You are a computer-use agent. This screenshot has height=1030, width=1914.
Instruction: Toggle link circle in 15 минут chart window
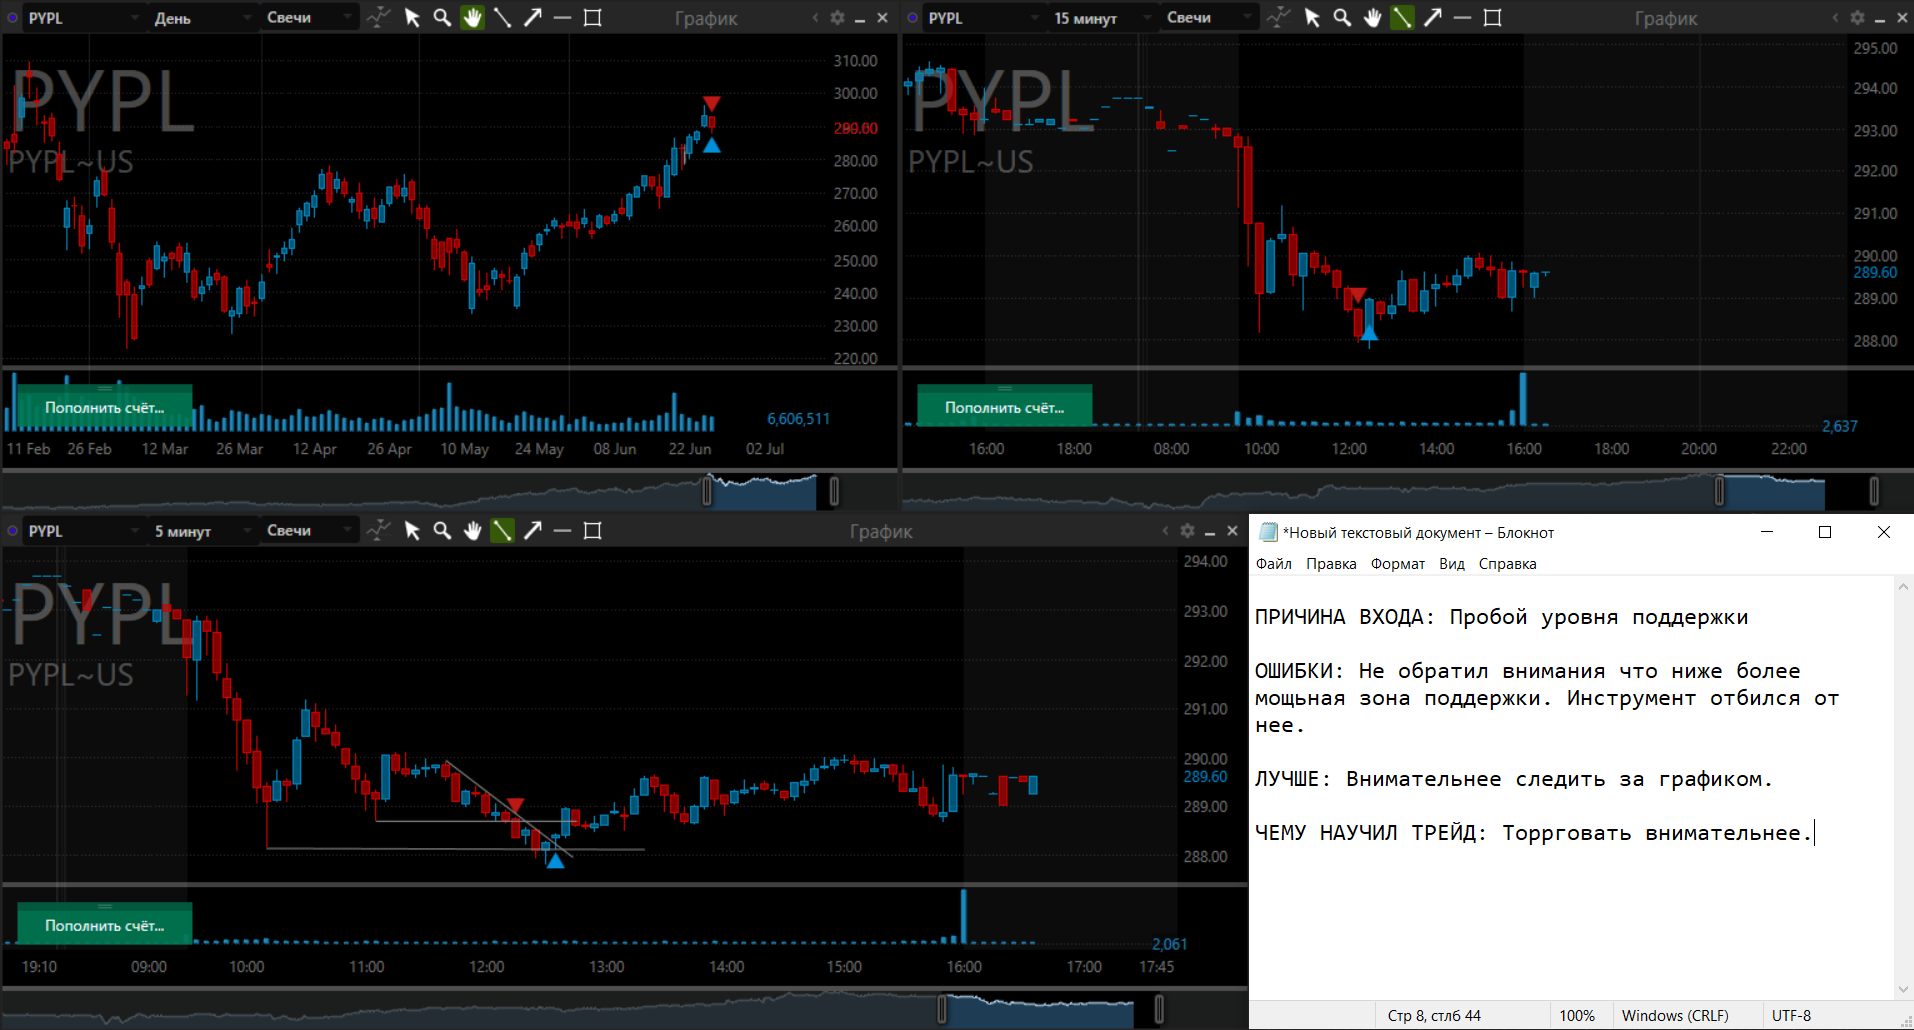(x=912, y=17)
